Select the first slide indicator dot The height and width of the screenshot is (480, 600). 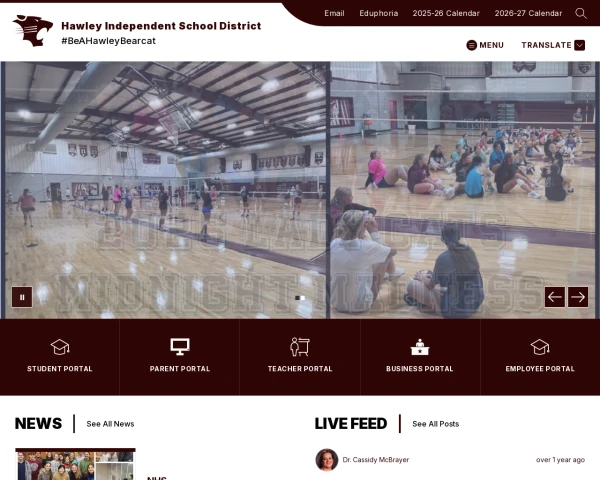pos(297,298)
